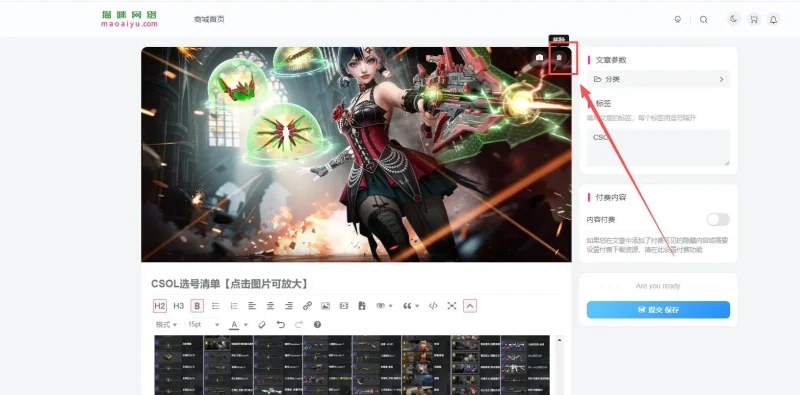
Task: Open the hidden content eye dropdown
Action: (x=384, y=306)
